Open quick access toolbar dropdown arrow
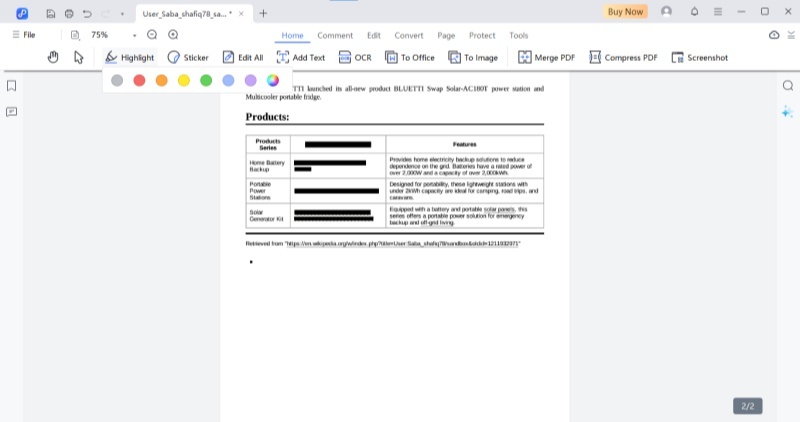The height and width of the screenshot is (422, 800). [122, 14]
